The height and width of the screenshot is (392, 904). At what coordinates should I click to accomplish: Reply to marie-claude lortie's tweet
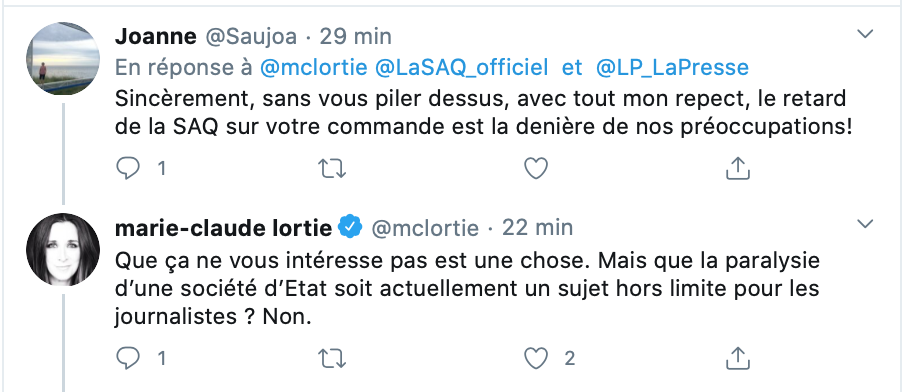pyautogui.click(x=128, y=359)
